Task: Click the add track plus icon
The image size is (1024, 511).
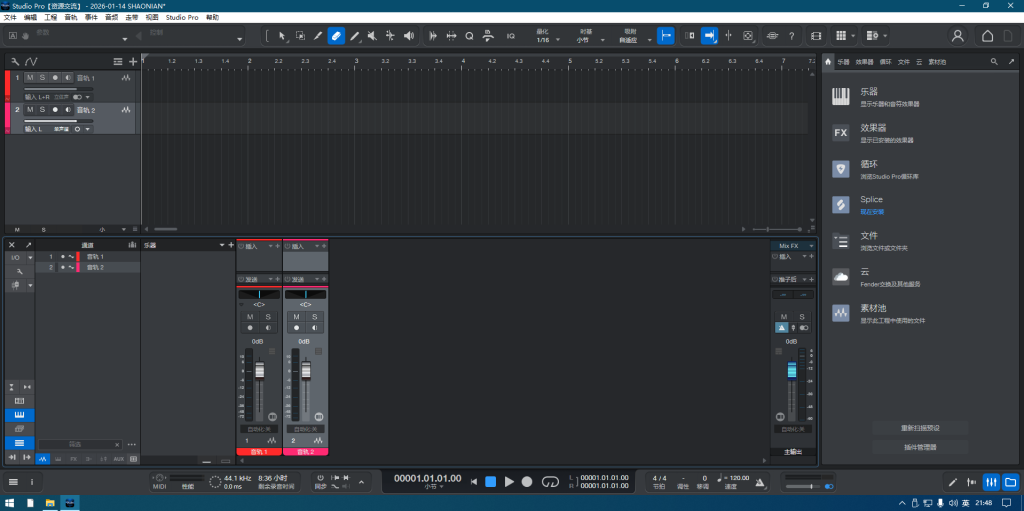Action: click(133, 62)
